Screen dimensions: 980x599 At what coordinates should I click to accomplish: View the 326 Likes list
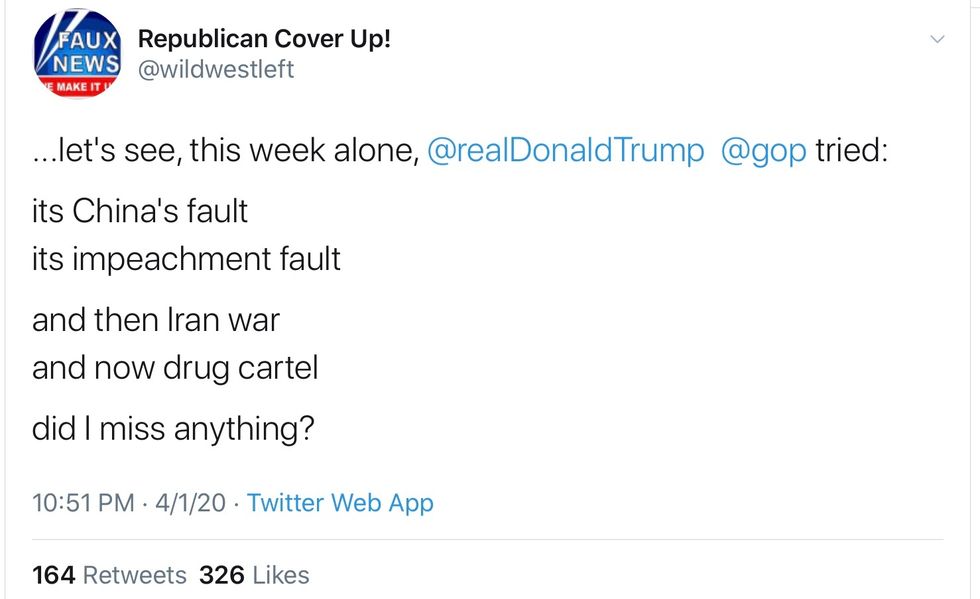tap(254, 575)
